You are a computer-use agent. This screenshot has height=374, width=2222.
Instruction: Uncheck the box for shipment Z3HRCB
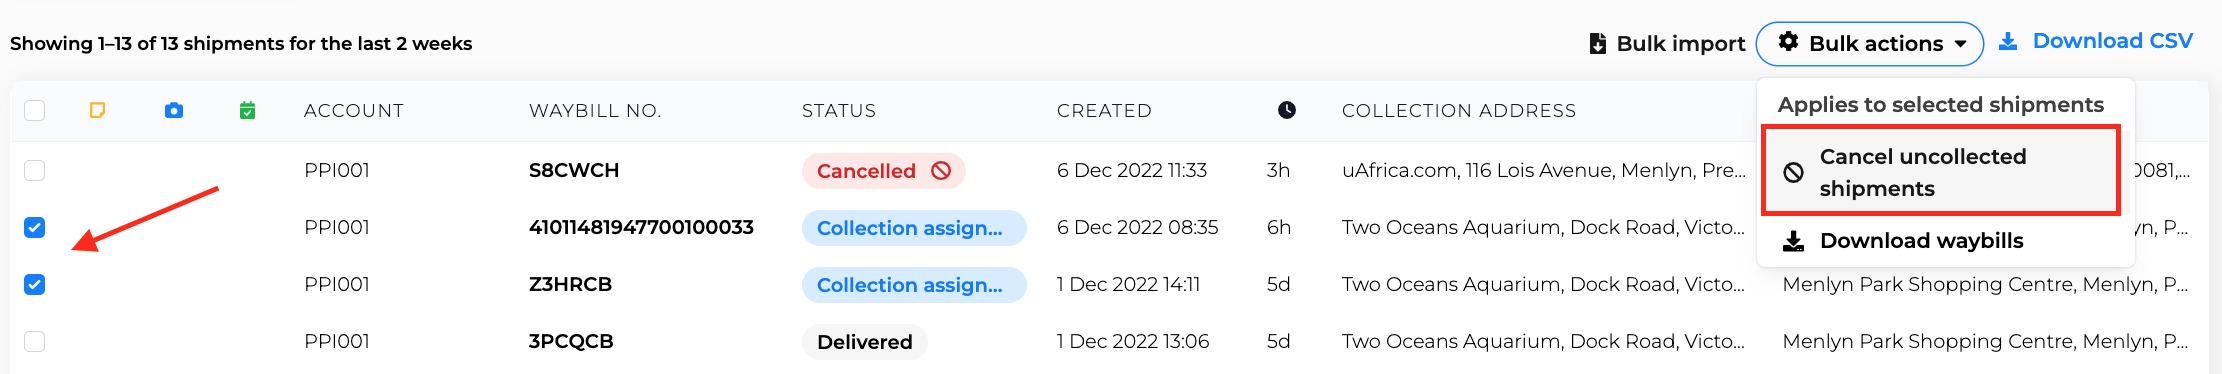pyautogui.click(x=35, y=285)
